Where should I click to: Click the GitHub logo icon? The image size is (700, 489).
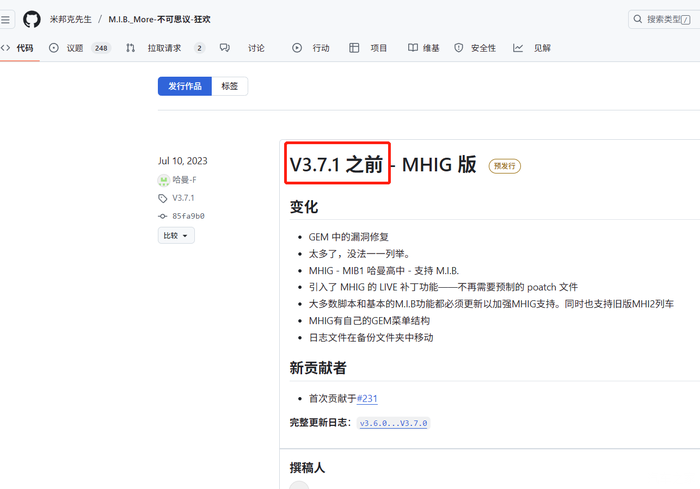coord(32,19)
